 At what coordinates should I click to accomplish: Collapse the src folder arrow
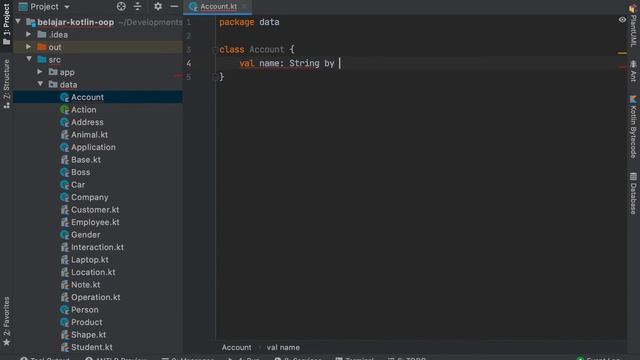coord(29,59)
